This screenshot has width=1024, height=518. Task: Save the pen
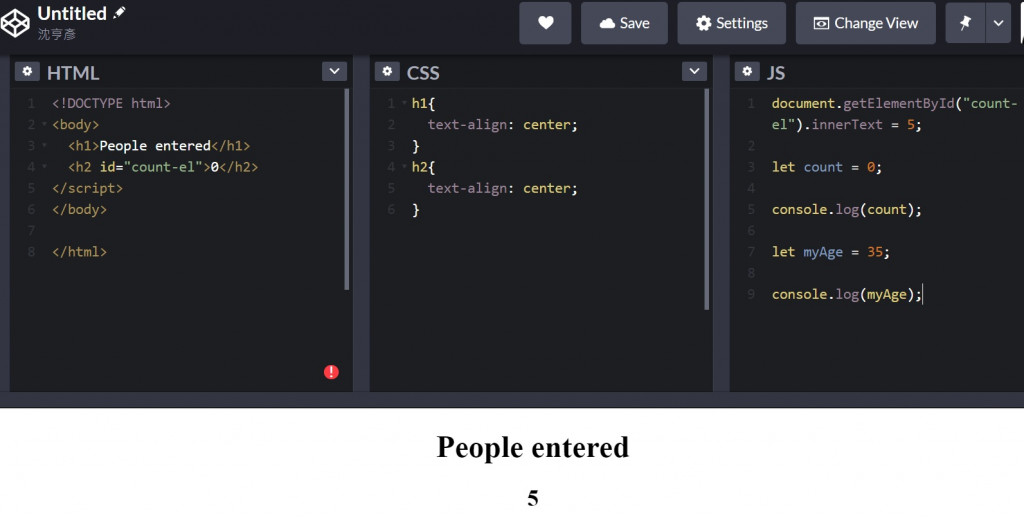(x=624, y=23)
